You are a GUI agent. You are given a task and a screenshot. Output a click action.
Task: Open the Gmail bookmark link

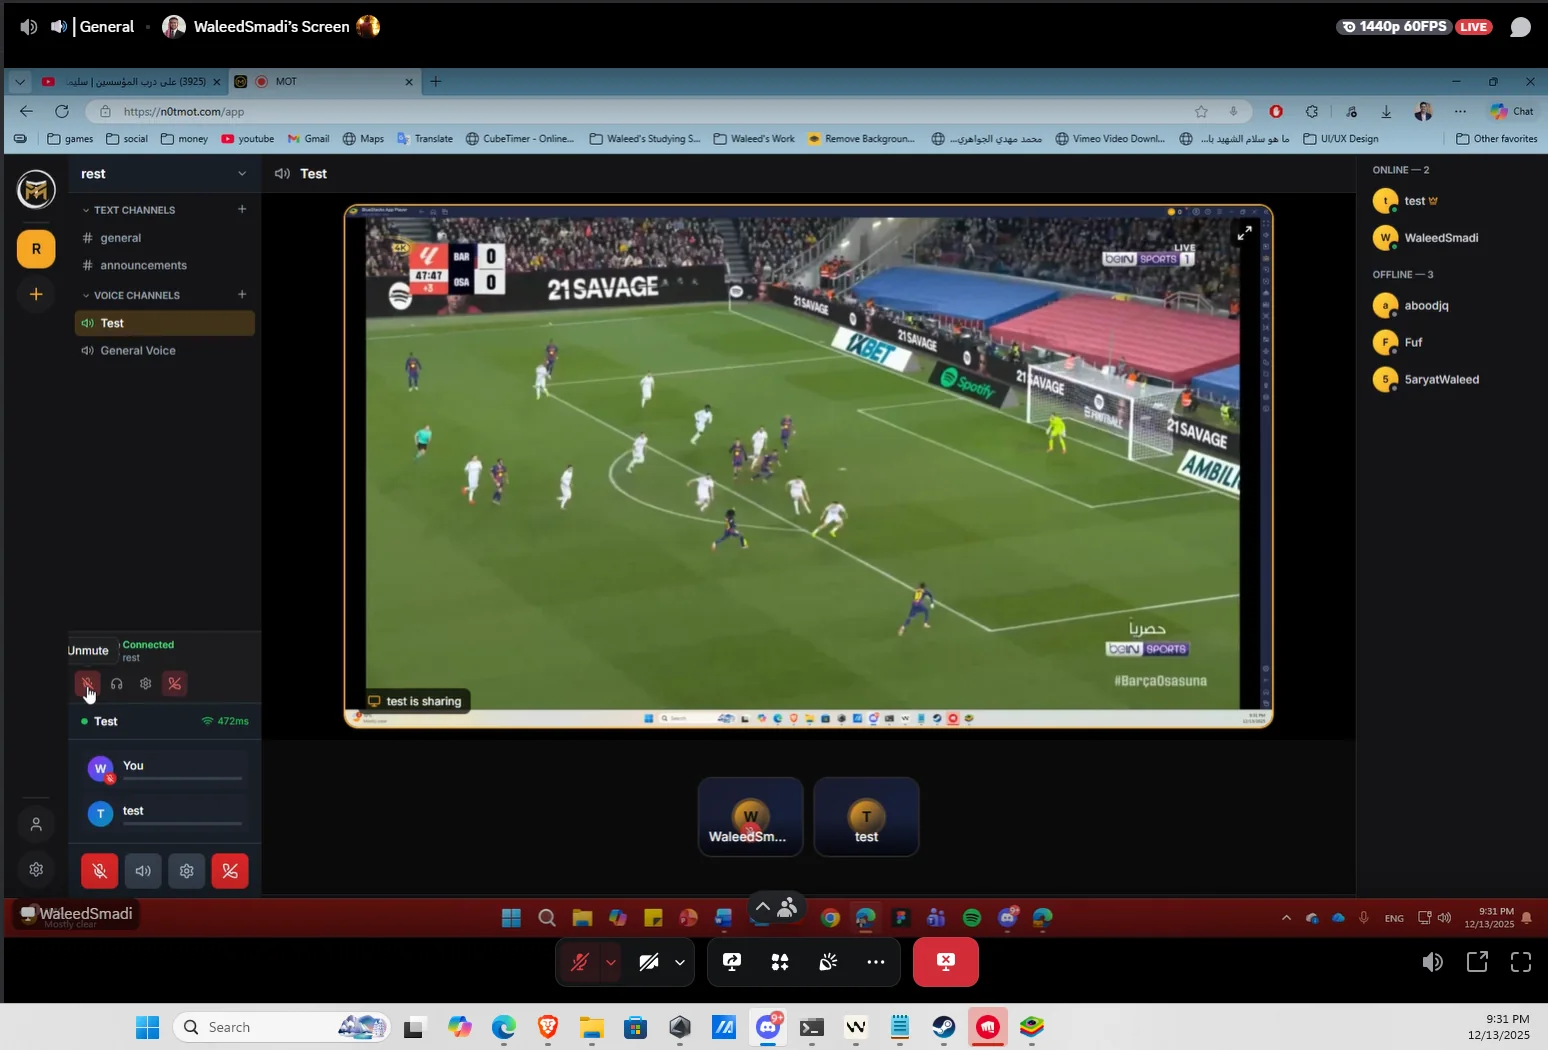308,139
